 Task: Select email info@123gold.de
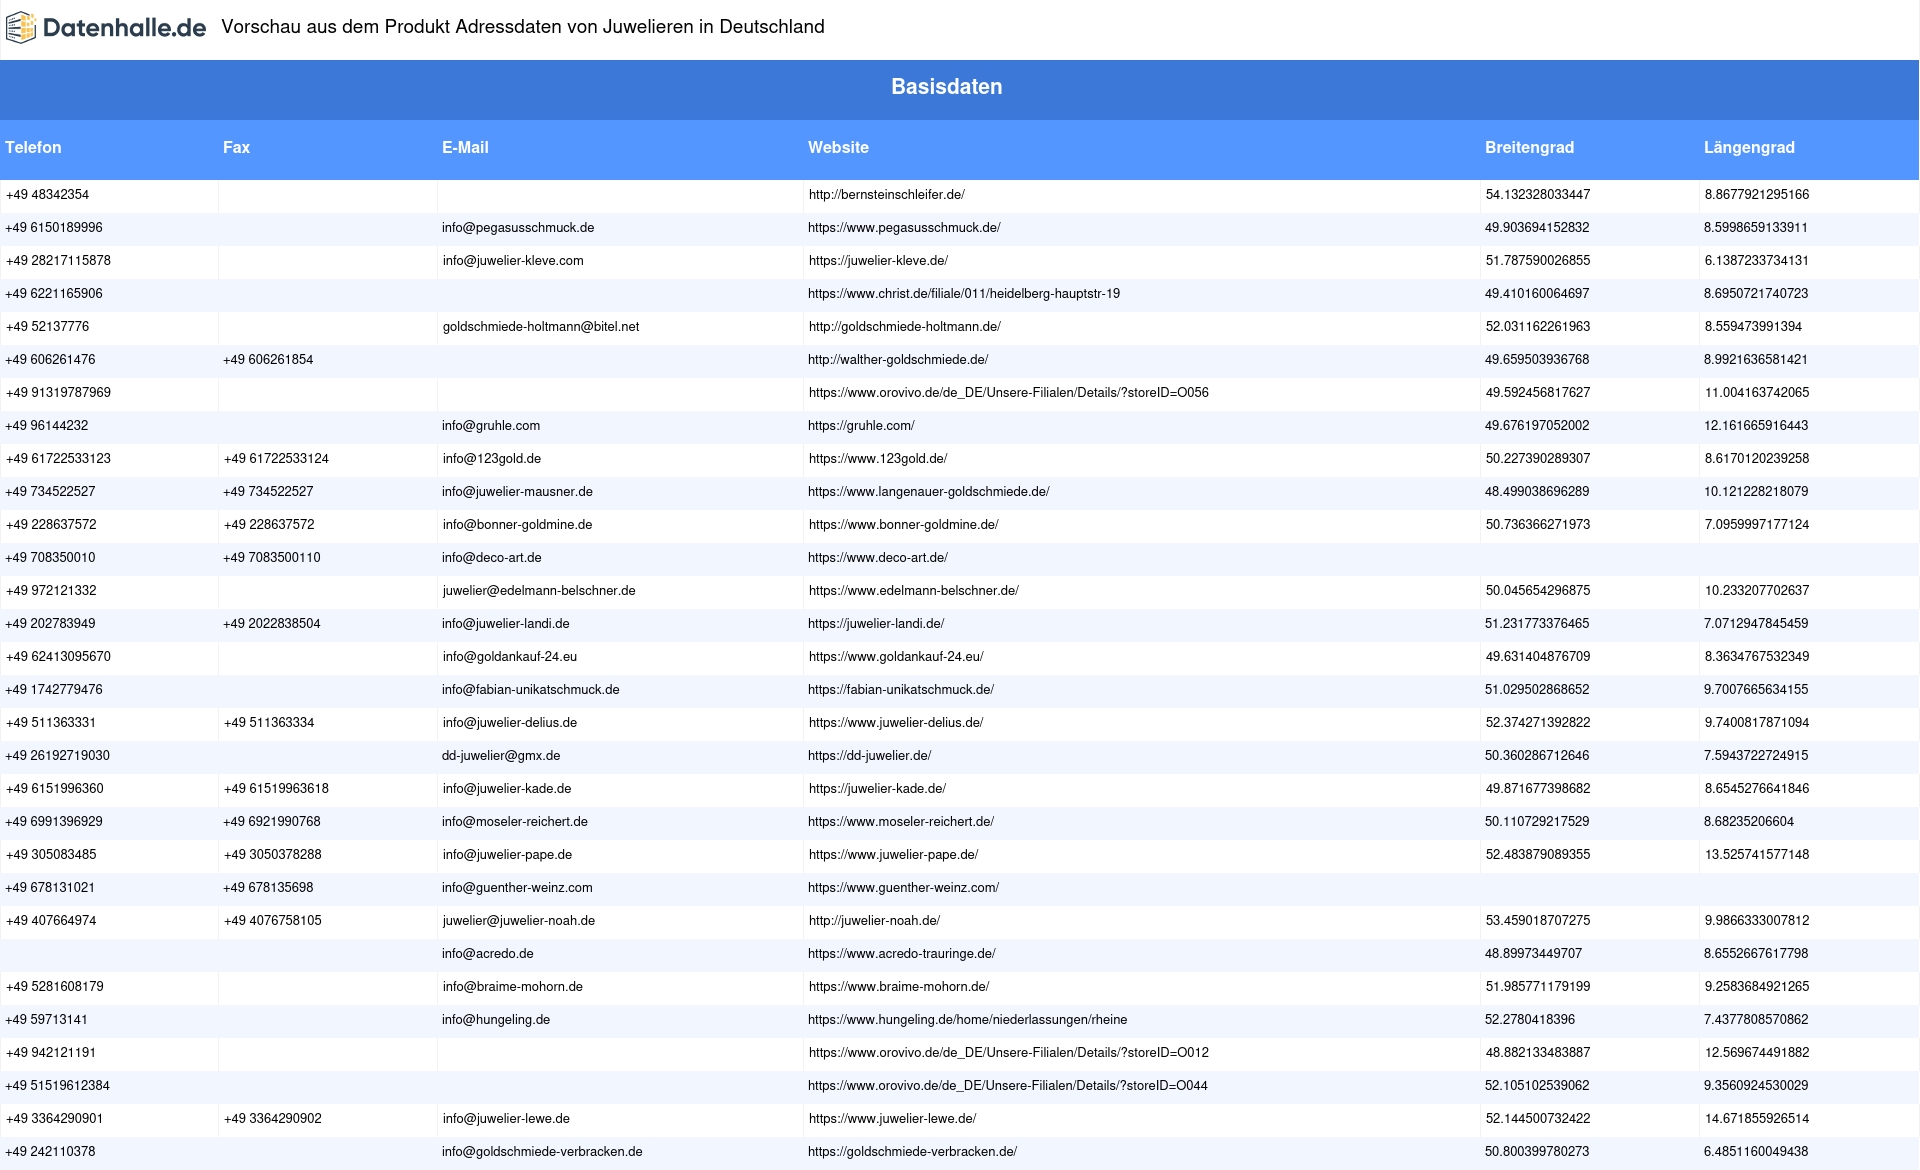tap(492, 459)
